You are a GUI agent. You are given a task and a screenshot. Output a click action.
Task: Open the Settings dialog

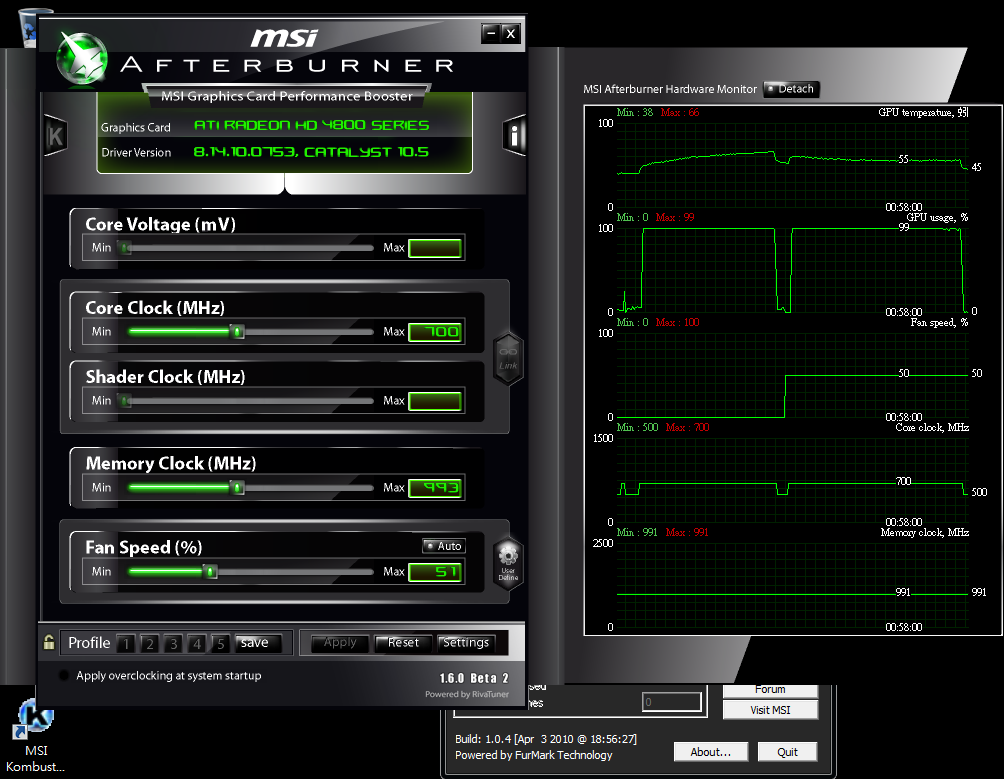tap(466, 643)
